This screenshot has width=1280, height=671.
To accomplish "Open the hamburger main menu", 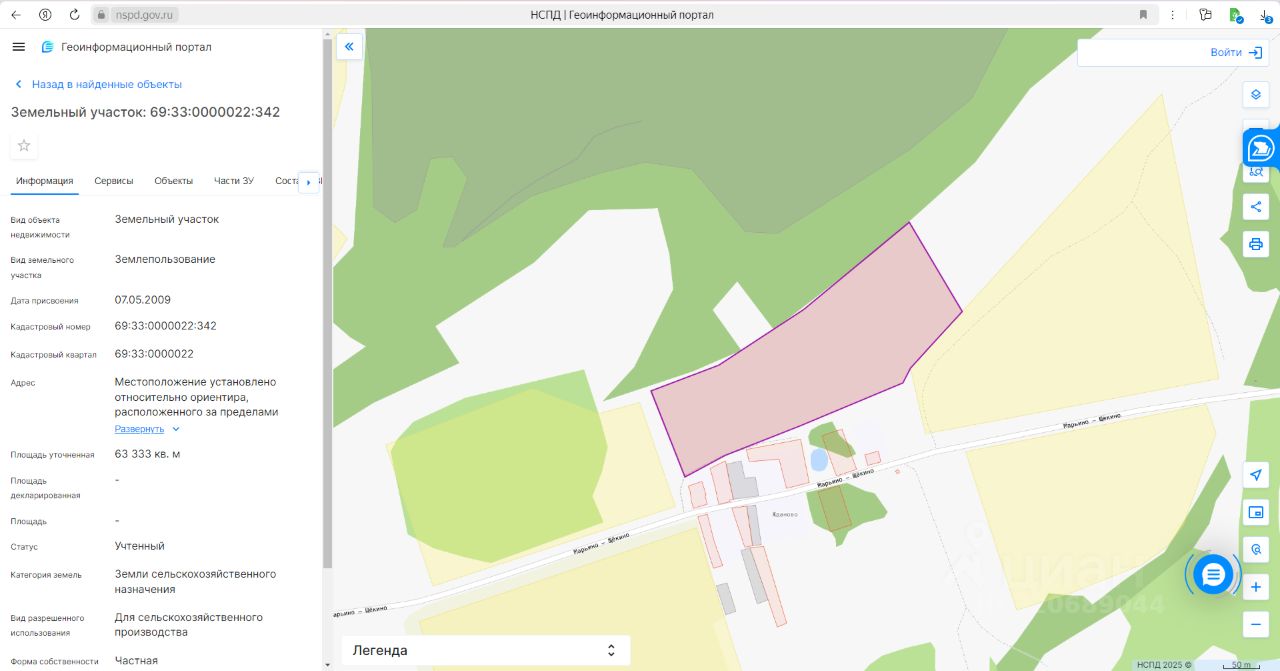I will [19, 47].
